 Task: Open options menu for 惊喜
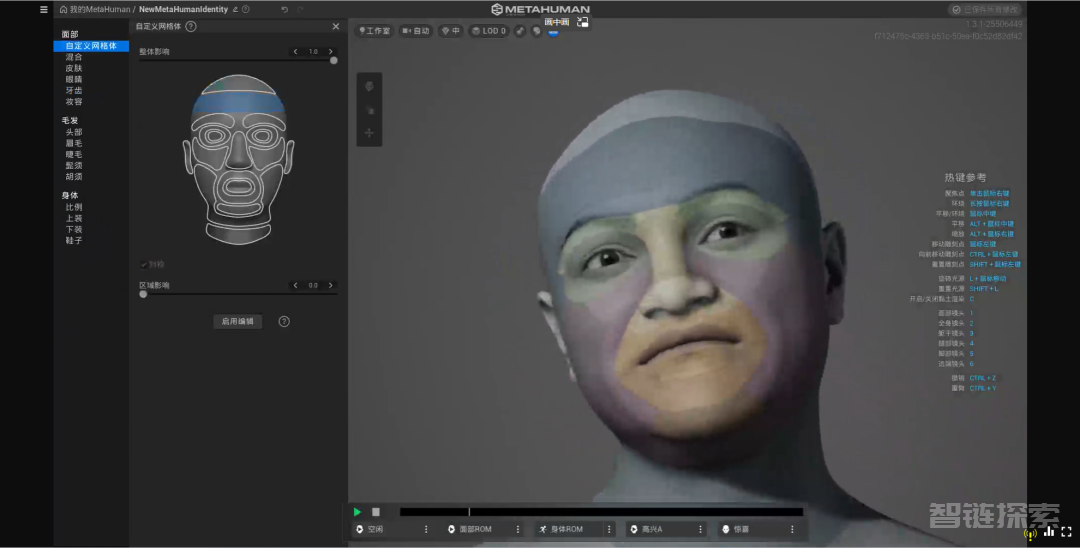coord(792,529)
